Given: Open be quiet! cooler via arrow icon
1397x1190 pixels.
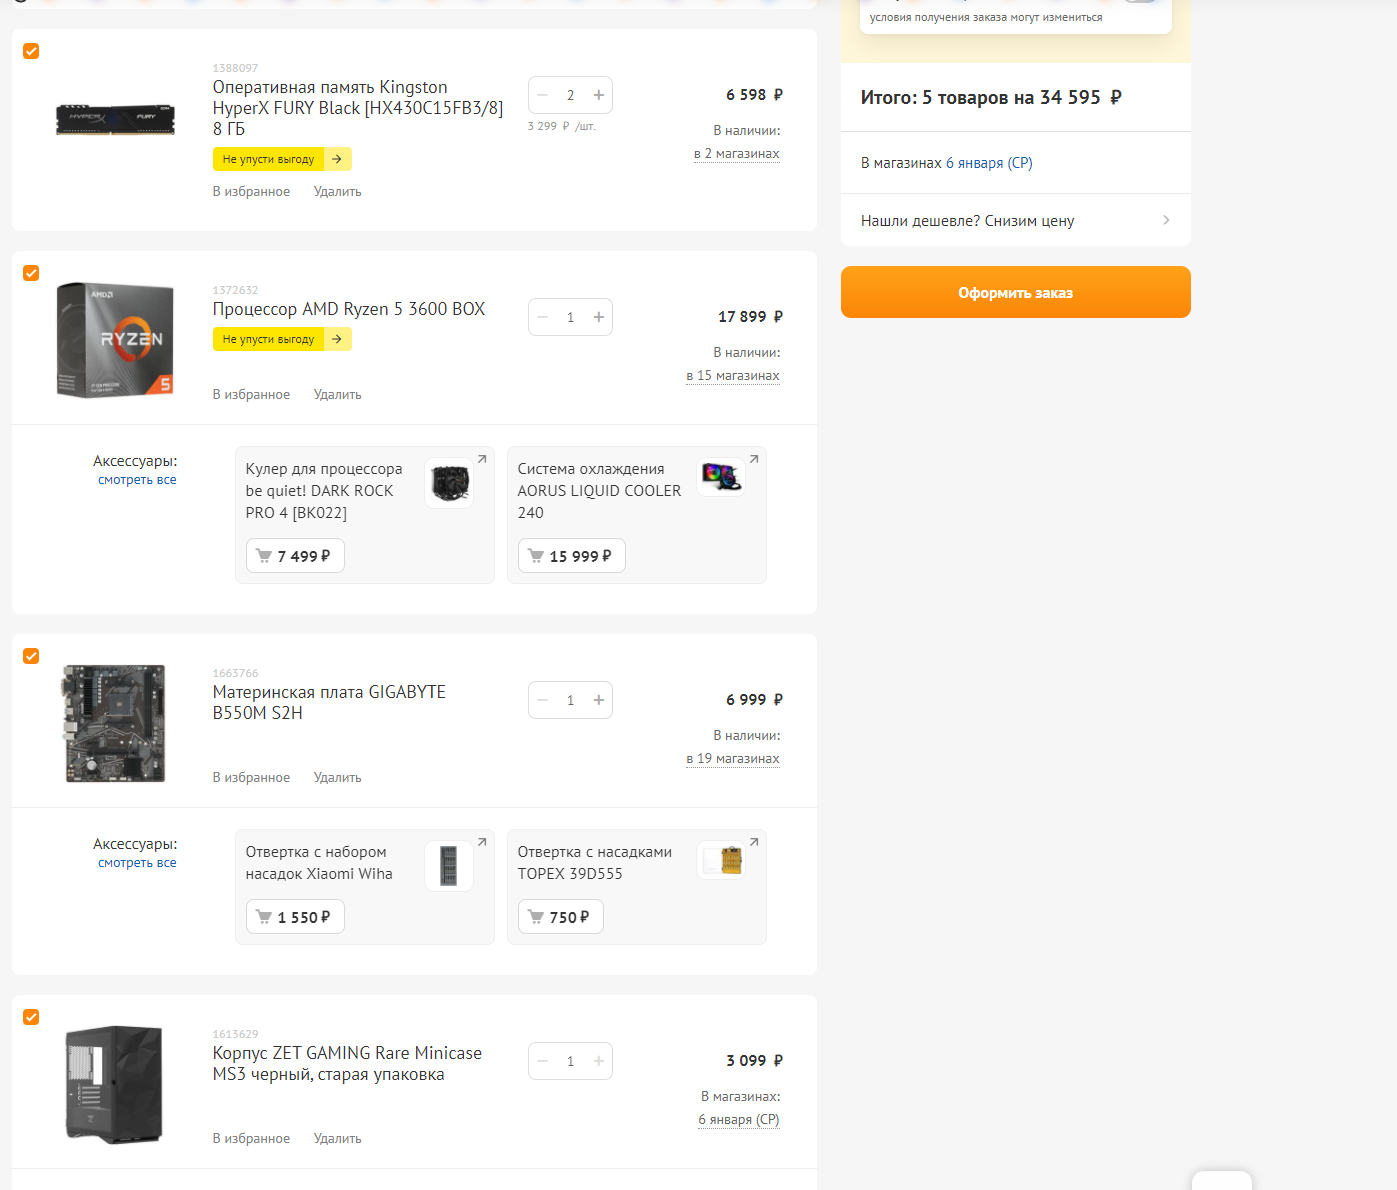Looking at the screenshot, I should pyautogui.click(x=482, y=459).
